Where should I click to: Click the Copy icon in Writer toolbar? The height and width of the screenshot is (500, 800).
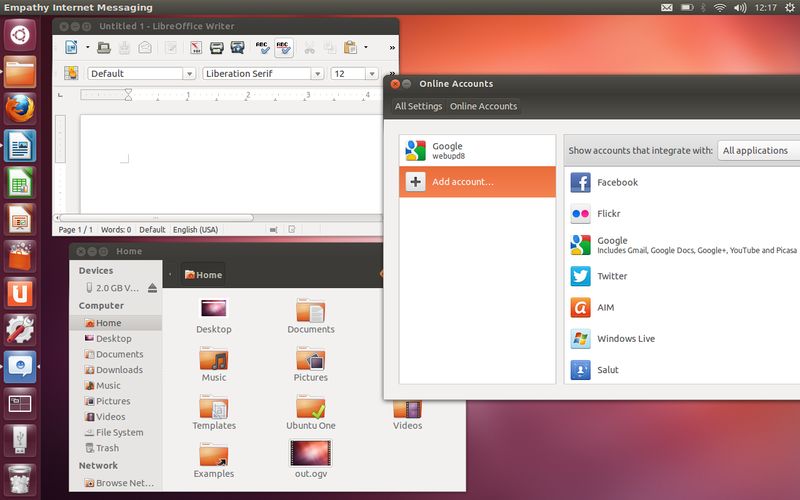pyautogui.click(x=330, y=47)
